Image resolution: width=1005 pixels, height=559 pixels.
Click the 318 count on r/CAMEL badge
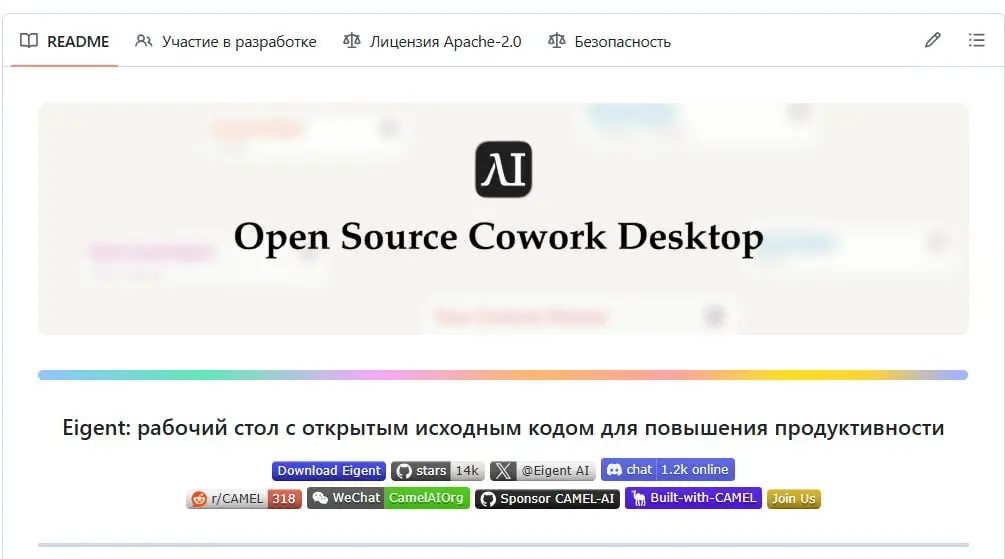pyautogui.click(x=284, y=499)
